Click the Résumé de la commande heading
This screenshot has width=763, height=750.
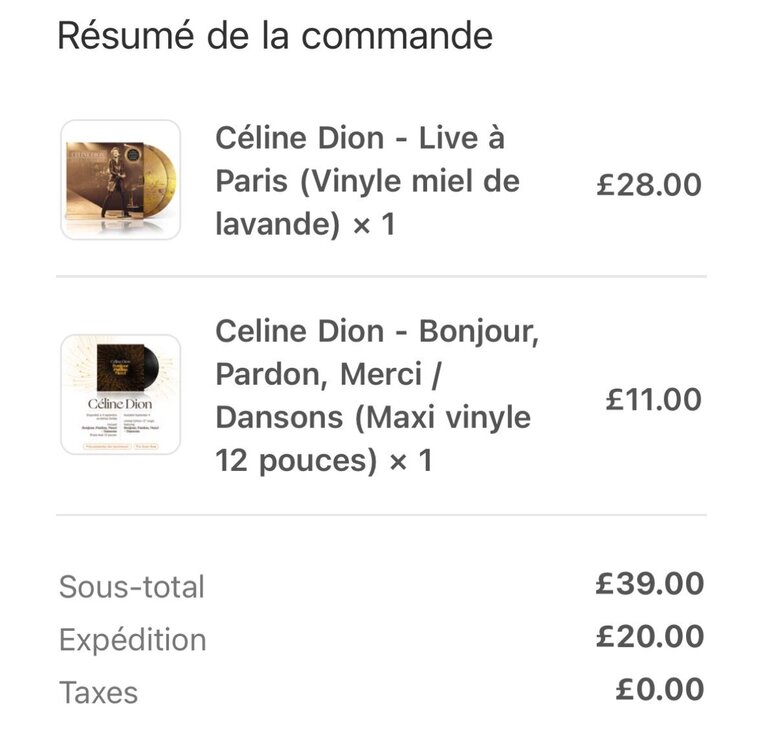[275, 36]
